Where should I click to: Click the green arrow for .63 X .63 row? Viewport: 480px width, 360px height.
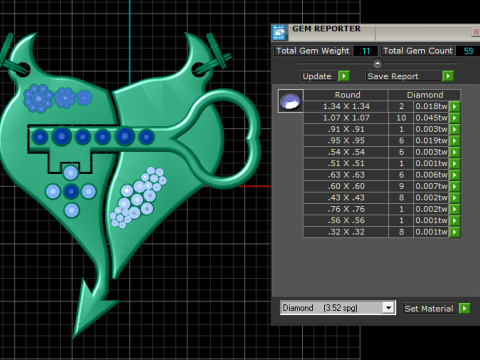point(454,175)
